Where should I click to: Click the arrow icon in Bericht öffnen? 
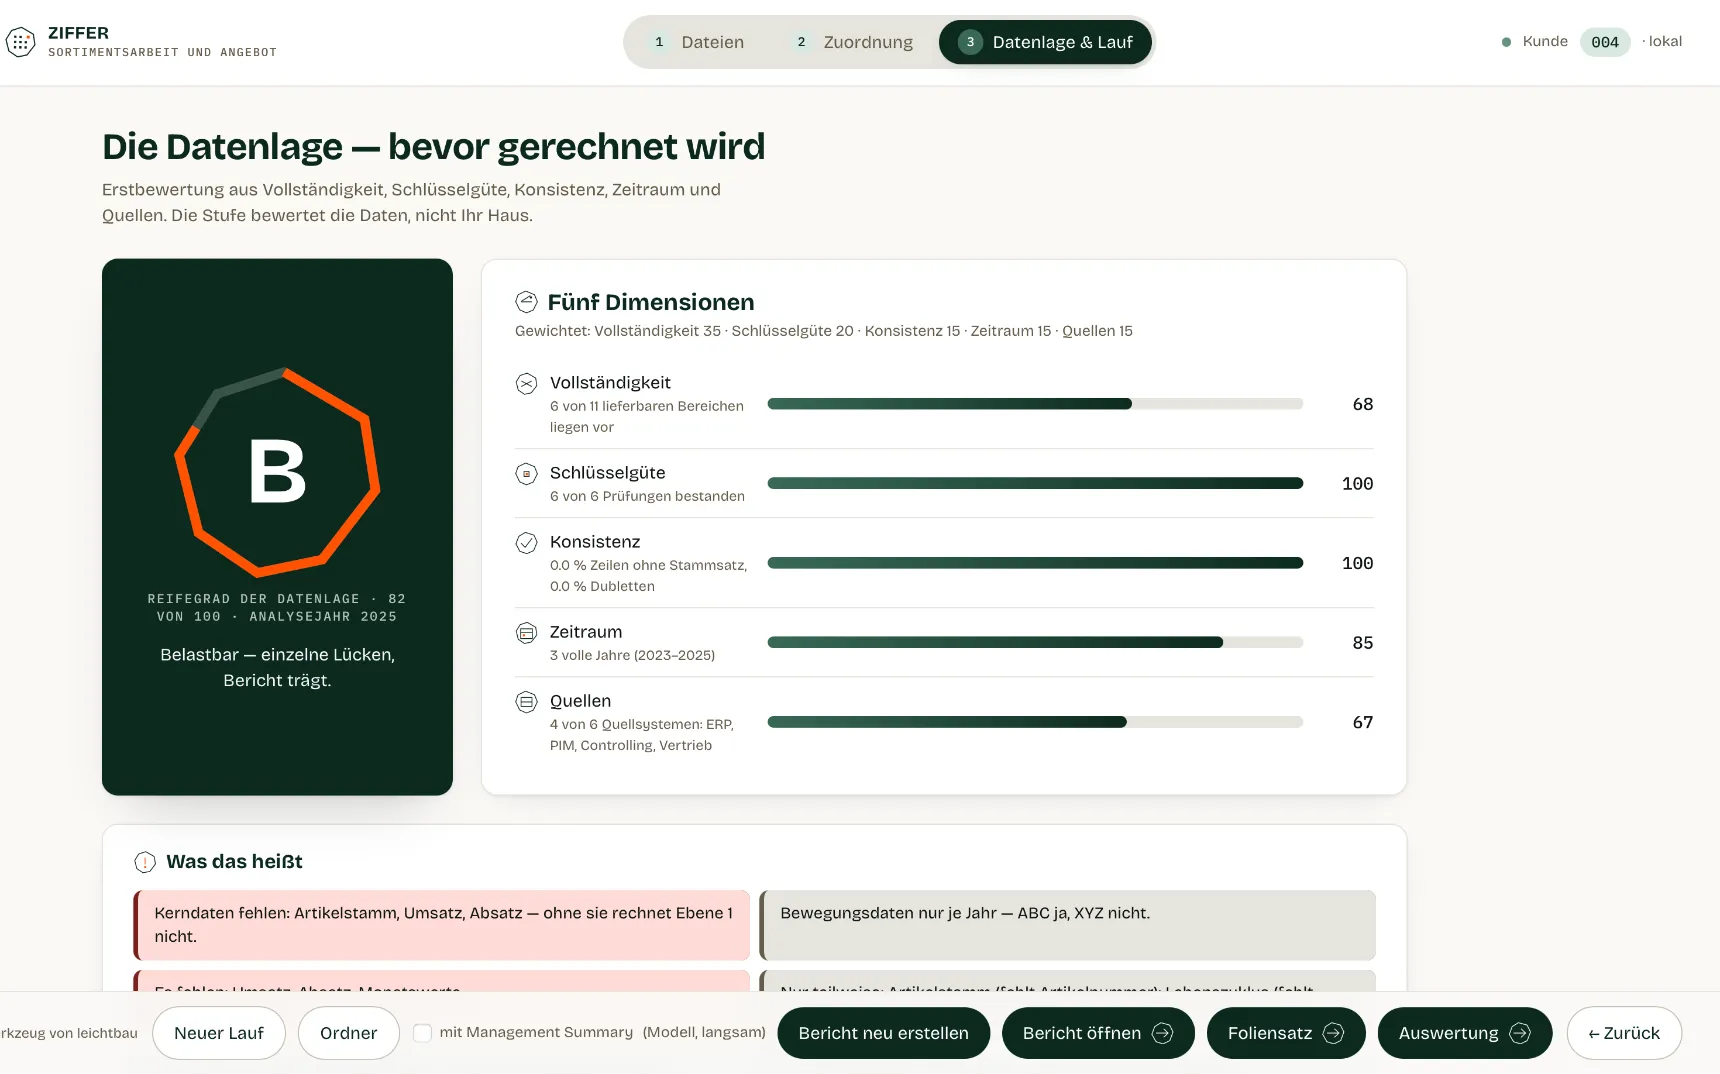(1162, 1033)
